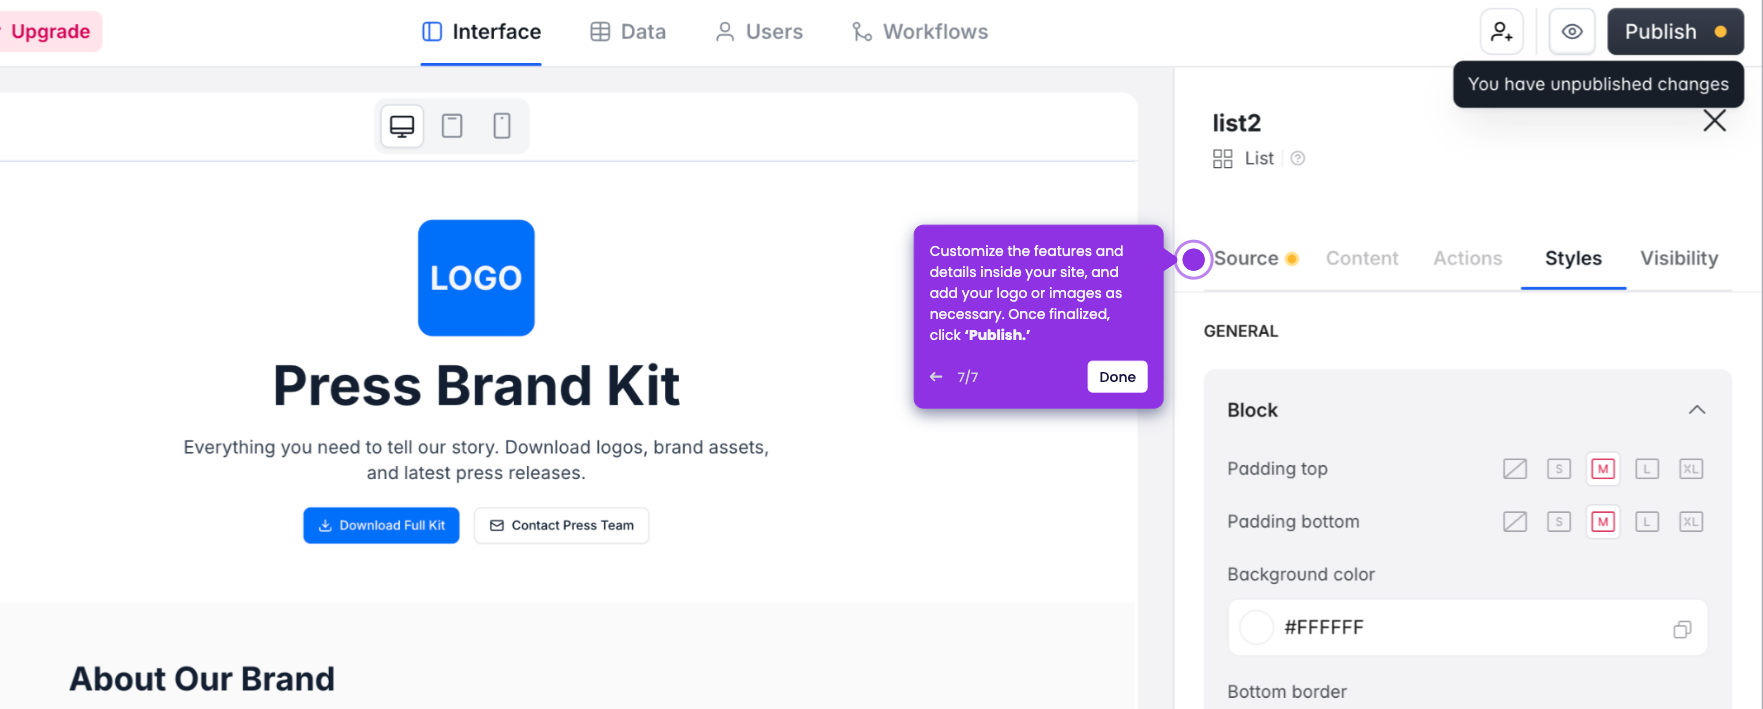Switch to the Visibility tab
1763x709 pixels.
(1679, 258)
